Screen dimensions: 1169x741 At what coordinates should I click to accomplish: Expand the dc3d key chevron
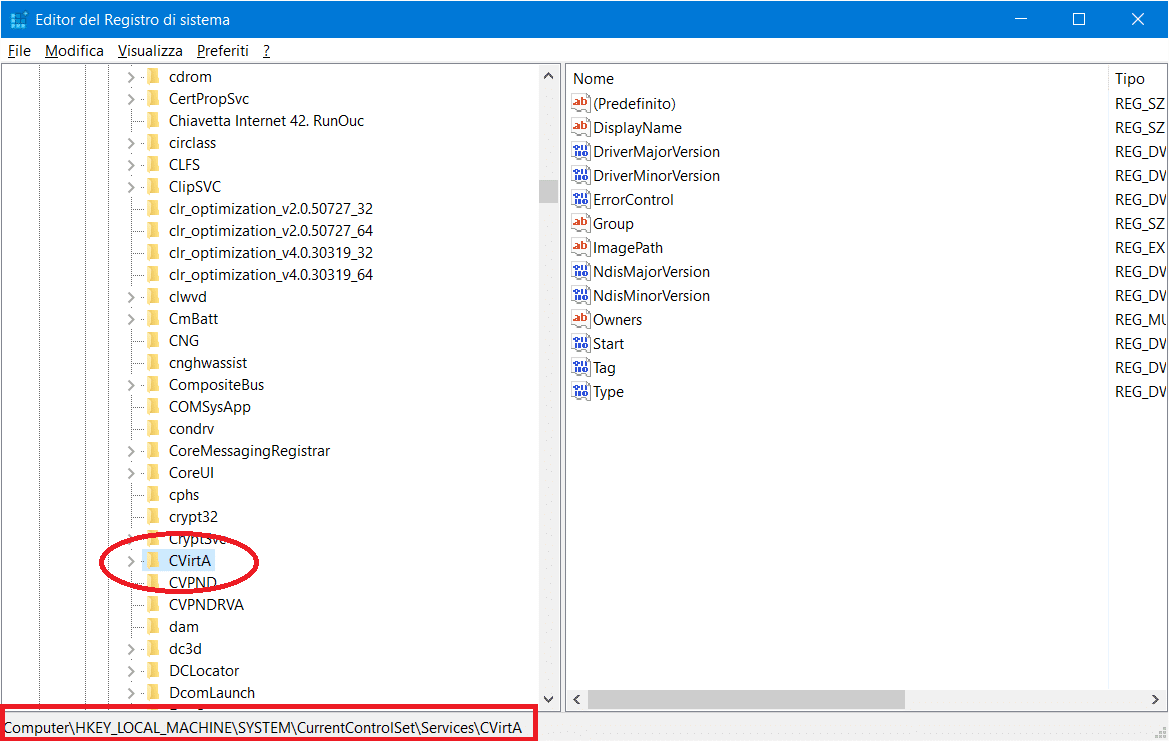click(130, 649)
